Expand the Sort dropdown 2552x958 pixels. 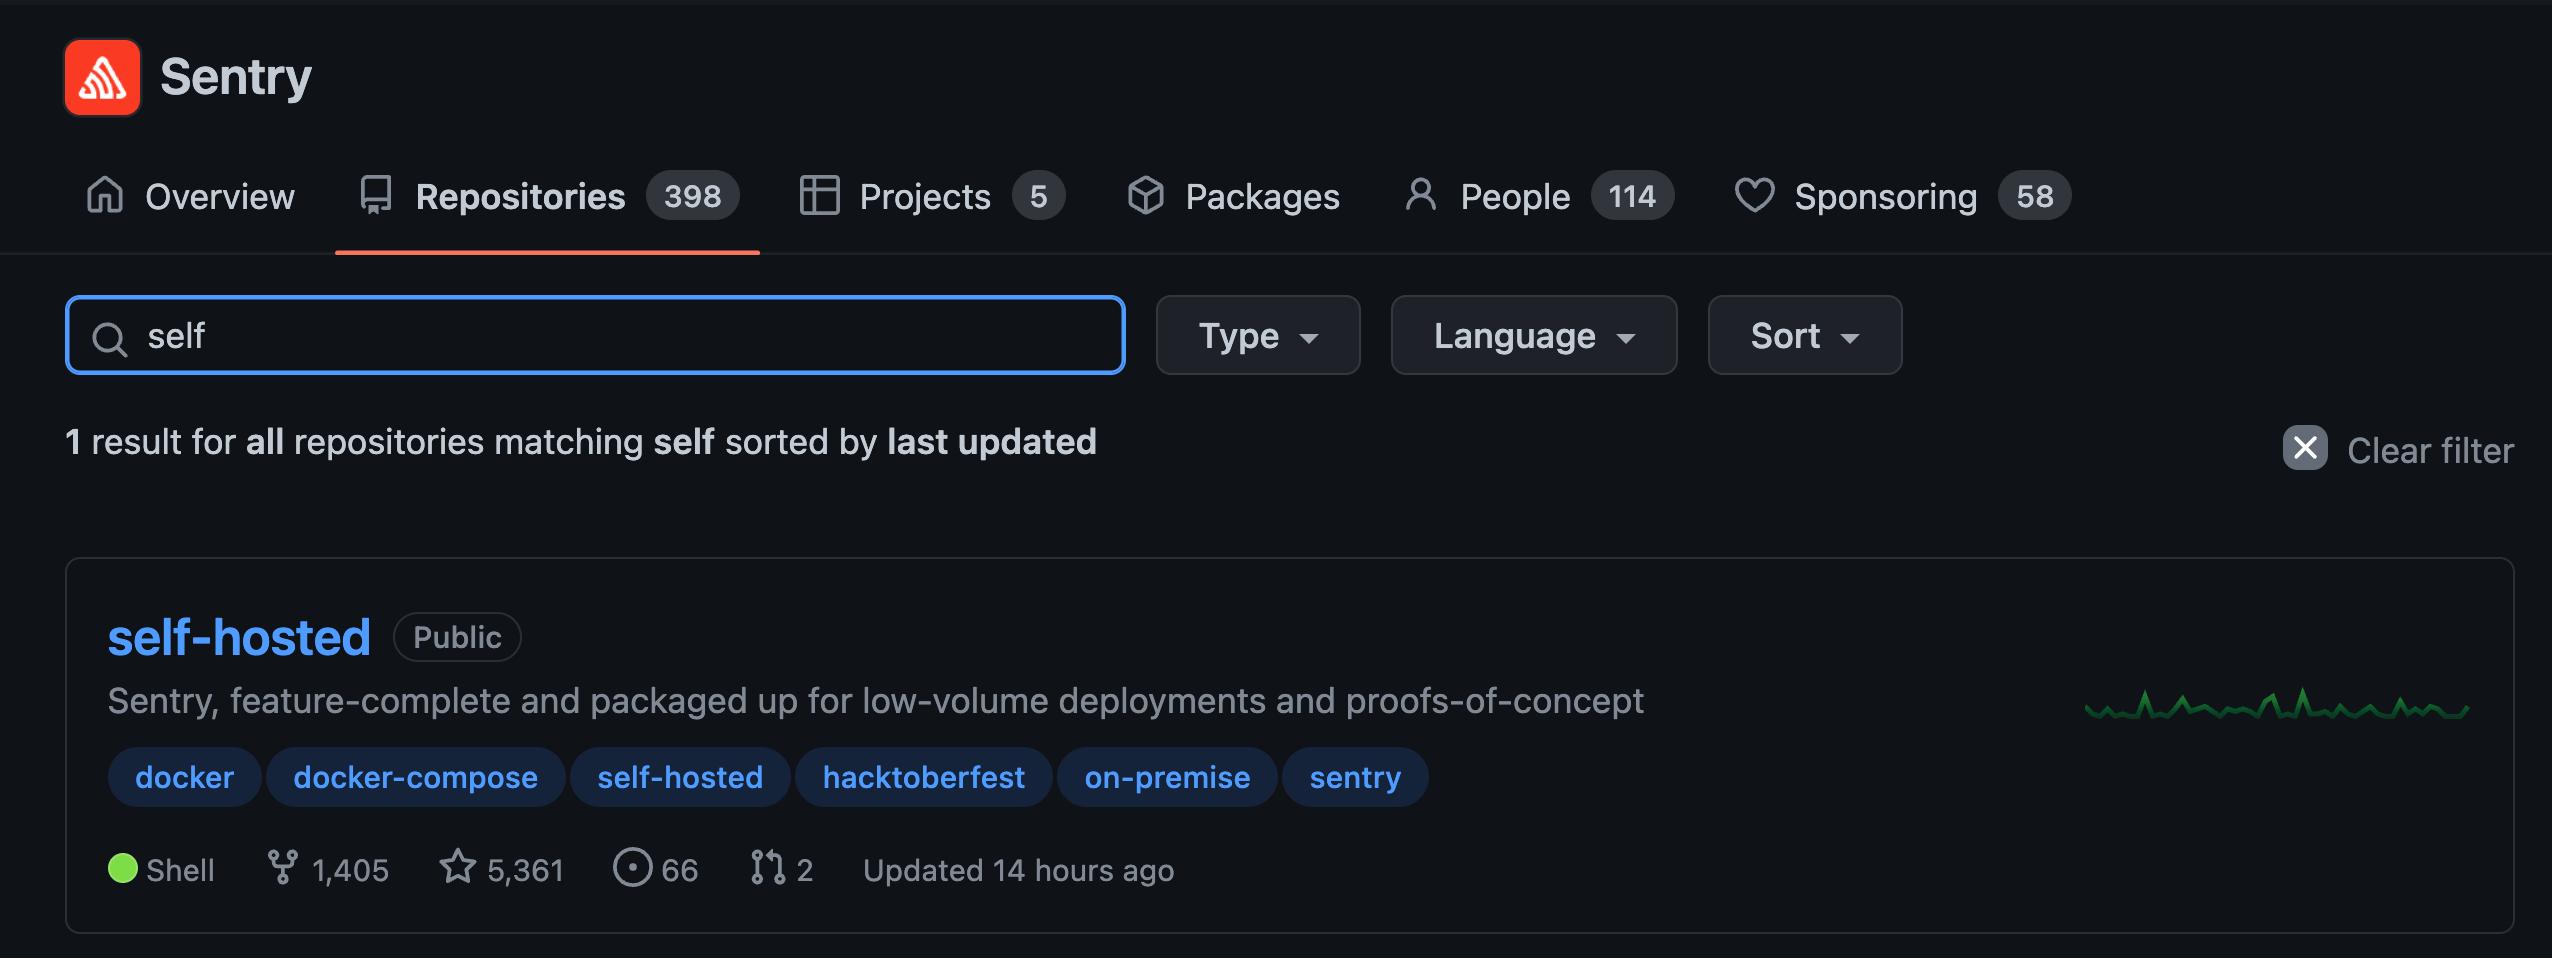pyautogui.click(x=1805, y=335)
